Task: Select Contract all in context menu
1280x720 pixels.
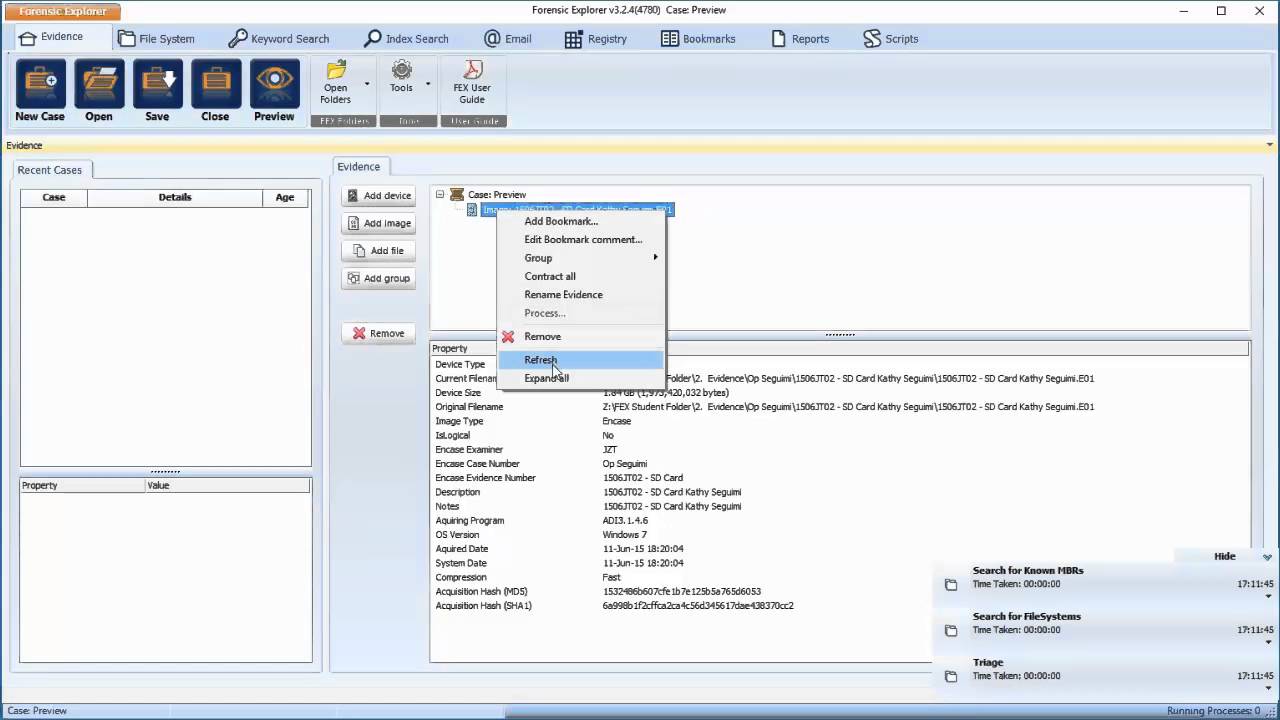Action: [582, 277]
